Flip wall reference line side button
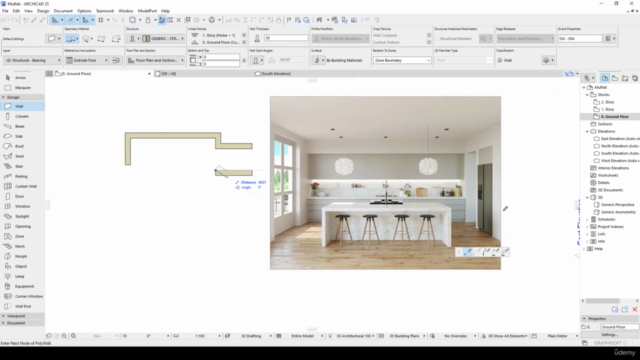 tap(116, 60)
